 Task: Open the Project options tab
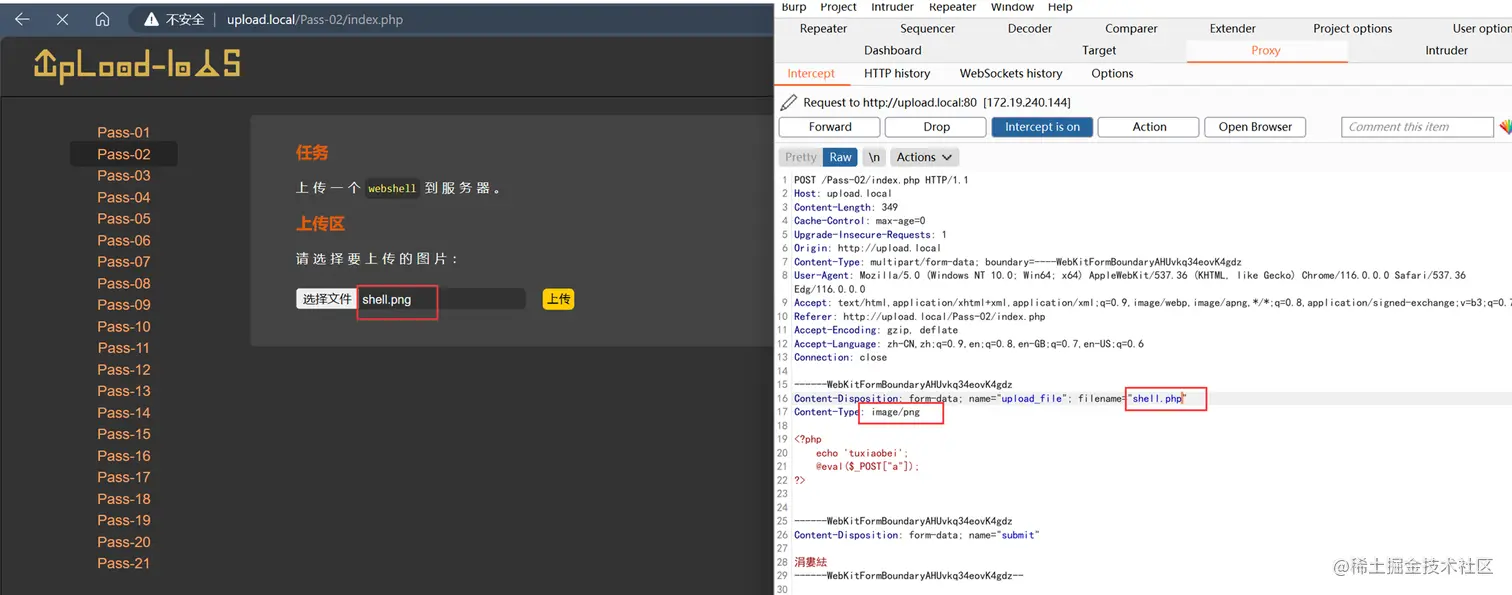click(1352, 29)
